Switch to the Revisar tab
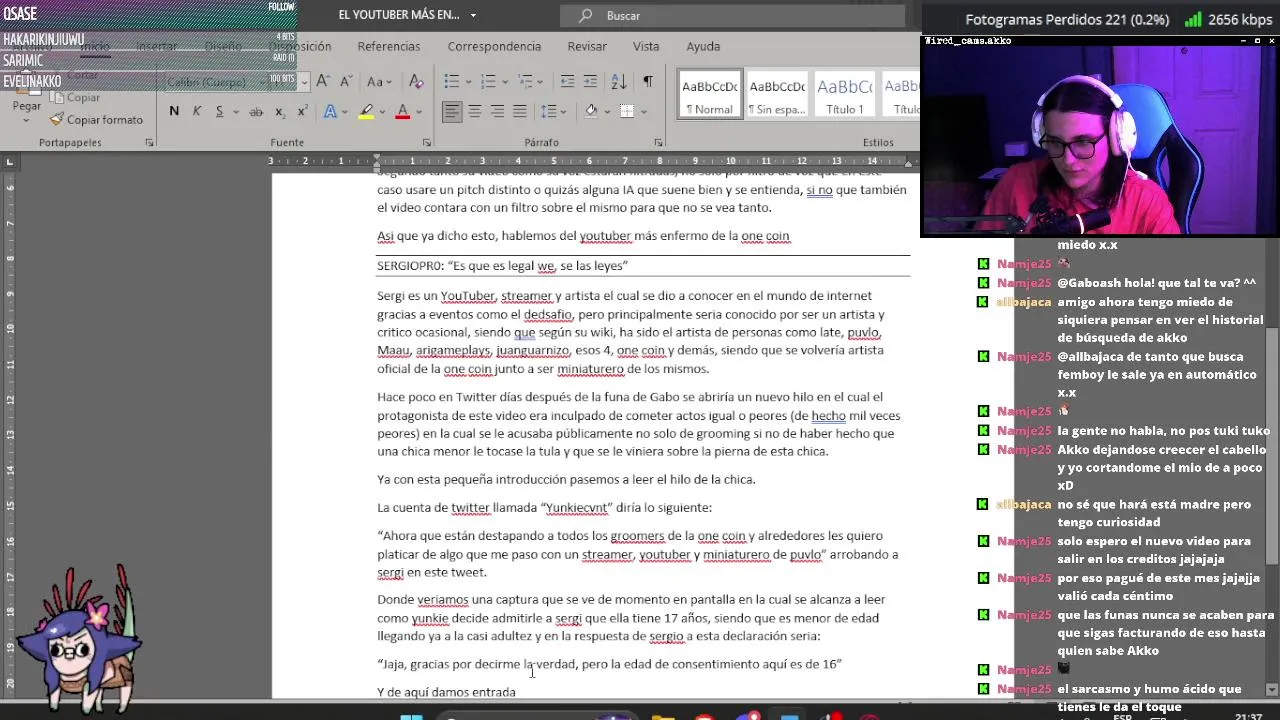1280x720 pixels. [x=587, y=46]
